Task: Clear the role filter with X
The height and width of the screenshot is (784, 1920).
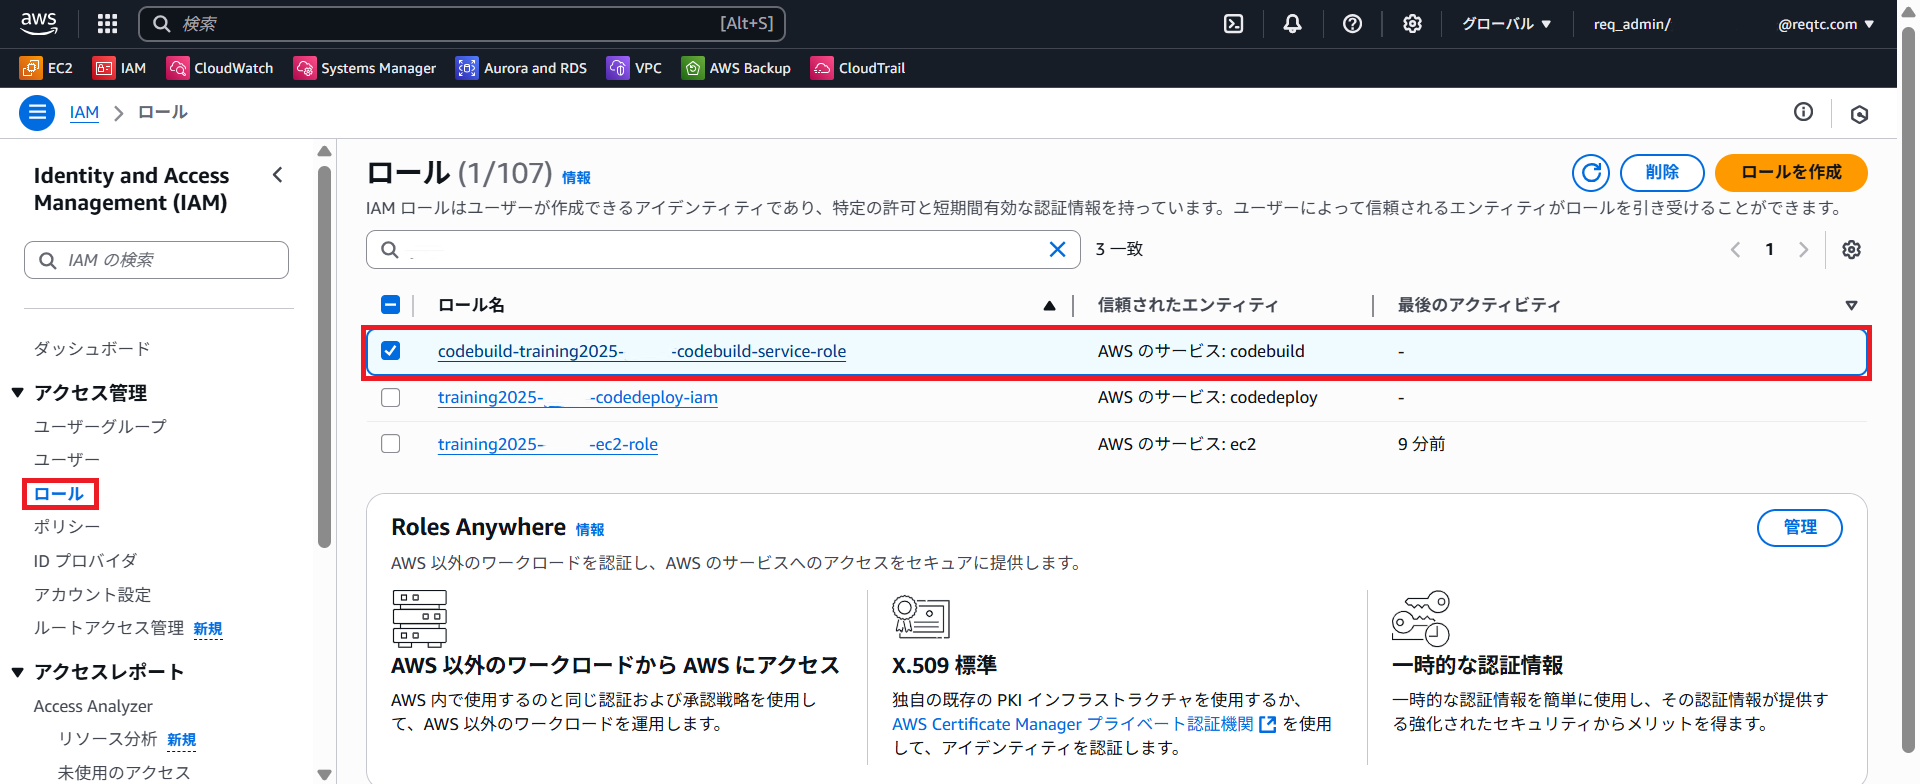Action: [1057, 249]
